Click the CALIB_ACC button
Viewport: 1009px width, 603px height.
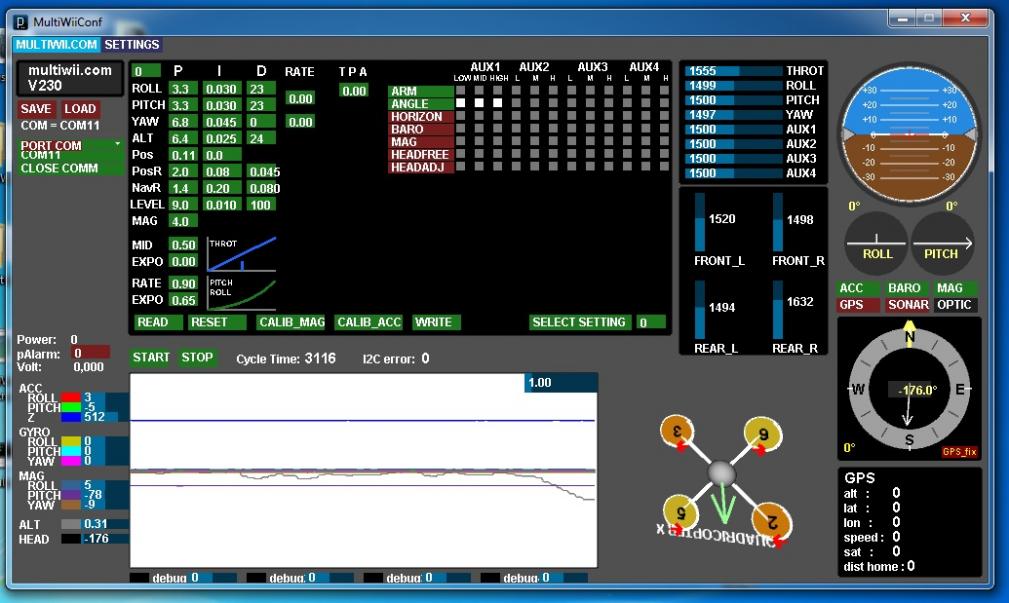[369, 322]
